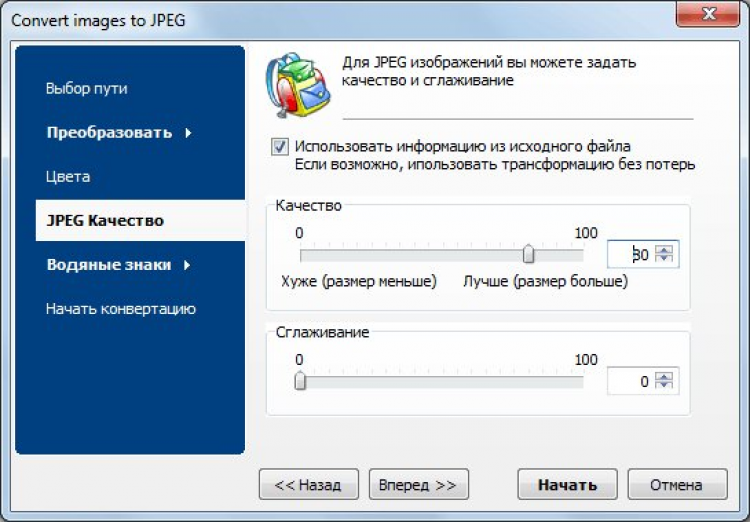Open the Выбор пути step
The height and width of the screenshot is (522, 750).
87,88
